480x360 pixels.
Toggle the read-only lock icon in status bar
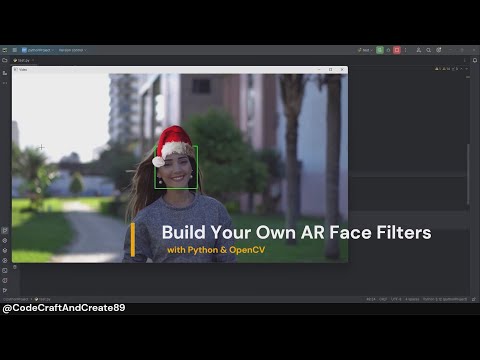pos(474,299)
